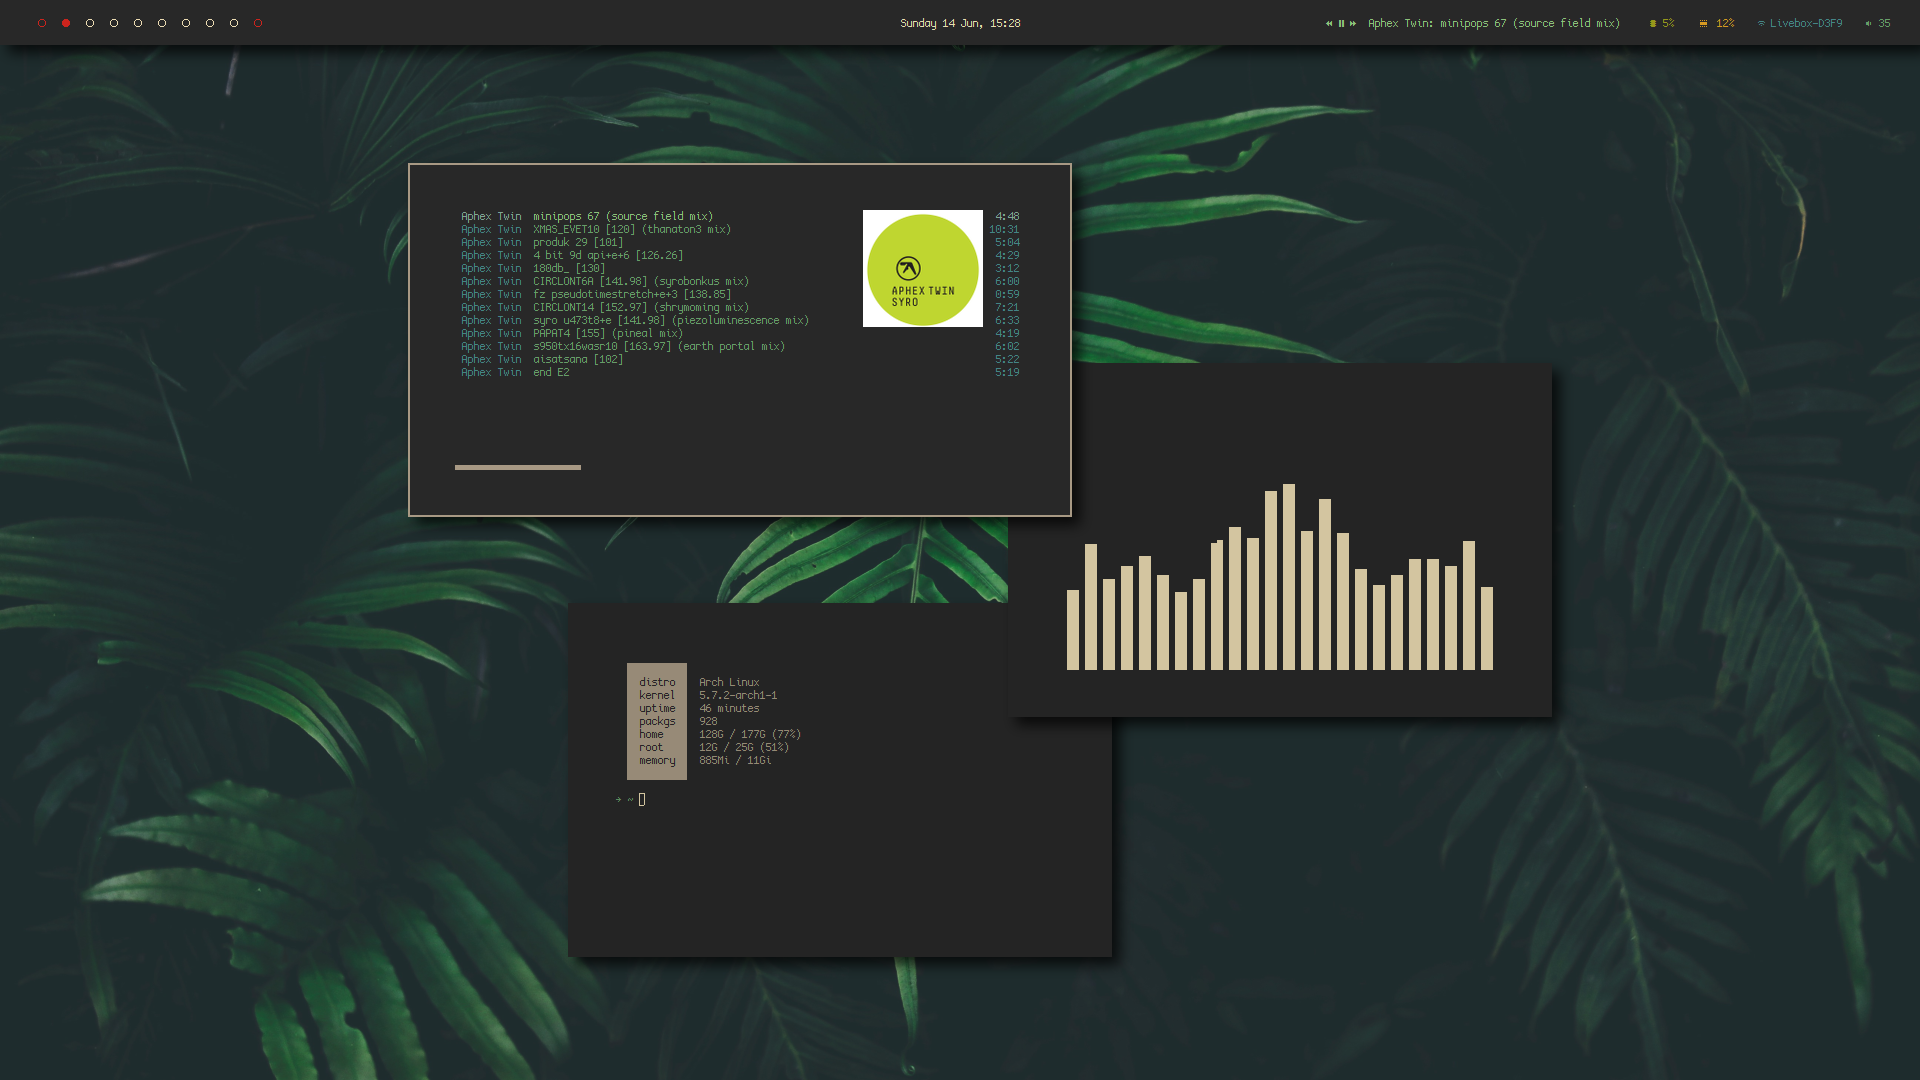The width and height of the screenshot is (1920, 1080).
Task: Click the CPU usage icon showing 5%
Action: click(x=1653, y=23)
